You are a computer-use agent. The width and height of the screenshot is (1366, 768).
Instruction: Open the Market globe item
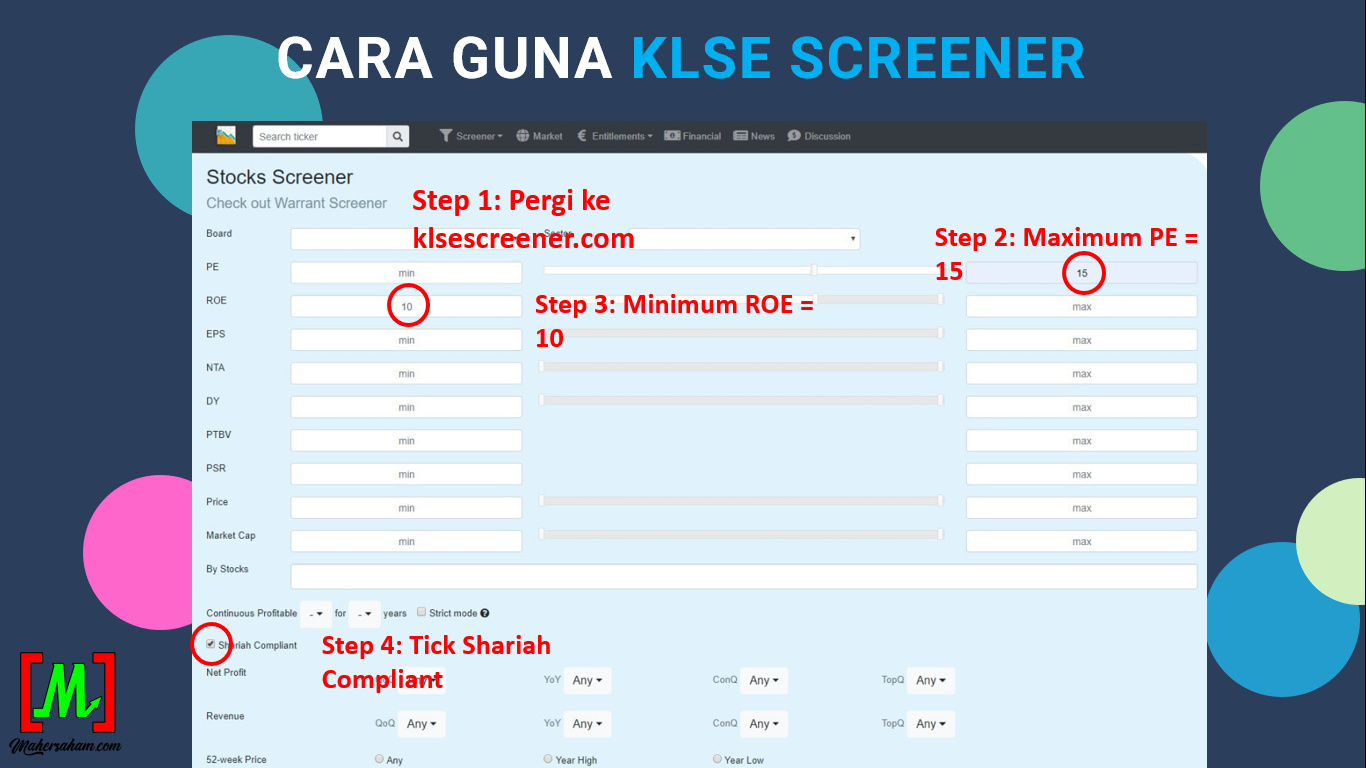pyautogui.click(x=539, y=136)
